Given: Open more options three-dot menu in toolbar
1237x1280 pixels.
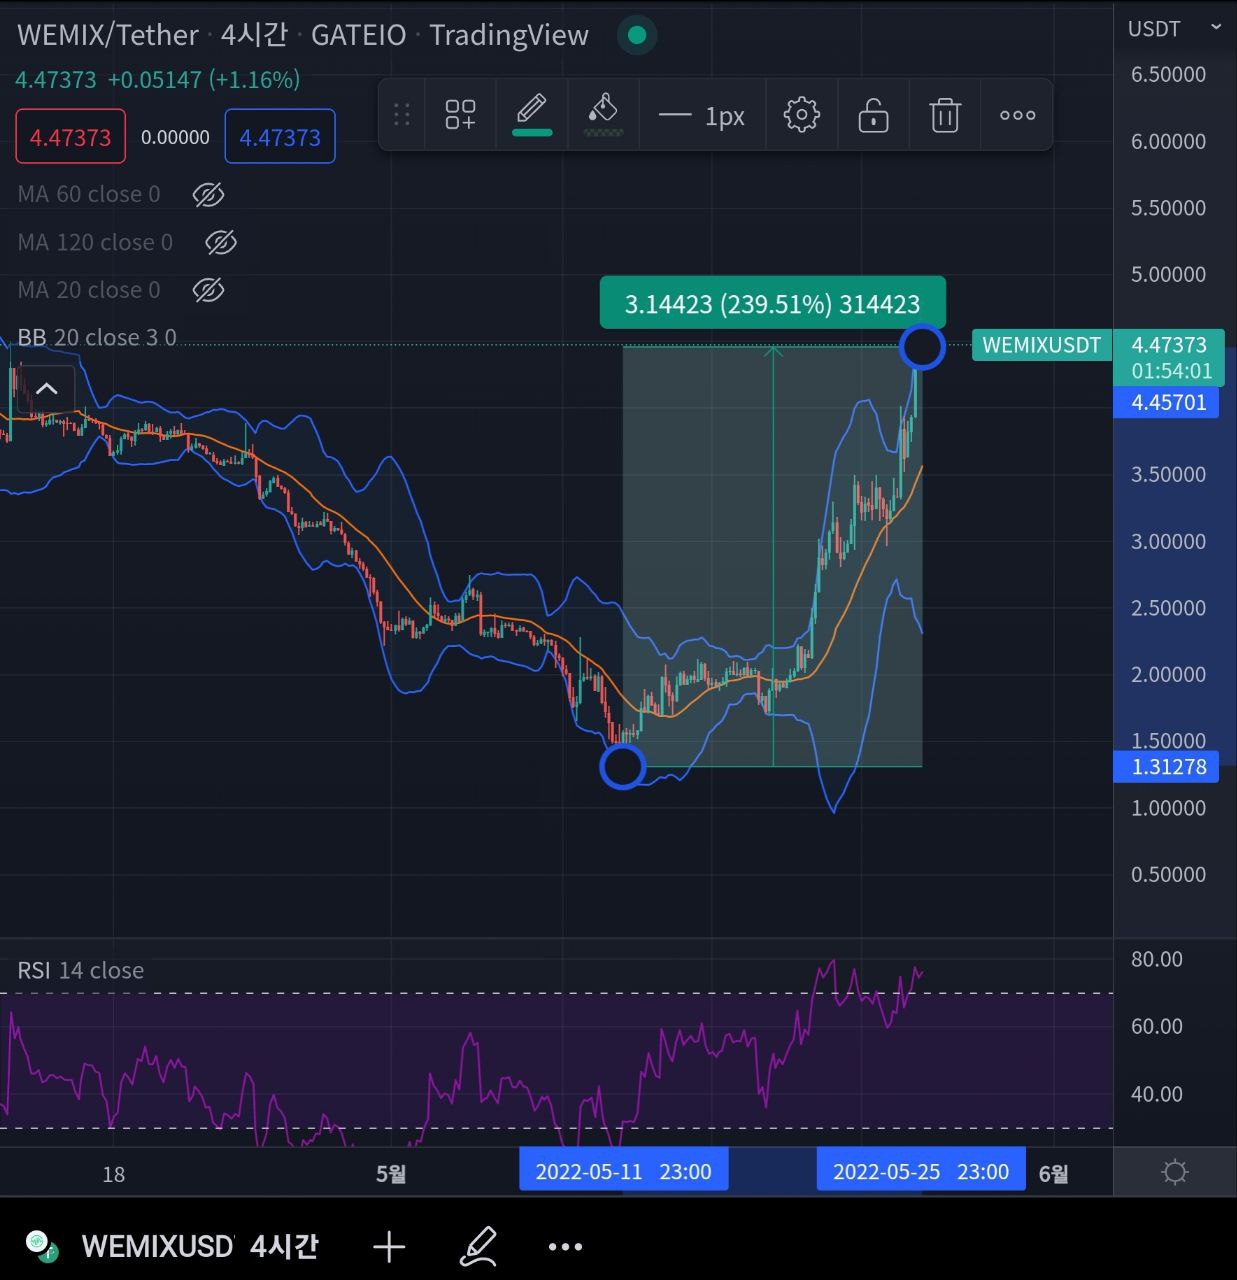Looking at the screenshot, I should [x=1017, y=115].
